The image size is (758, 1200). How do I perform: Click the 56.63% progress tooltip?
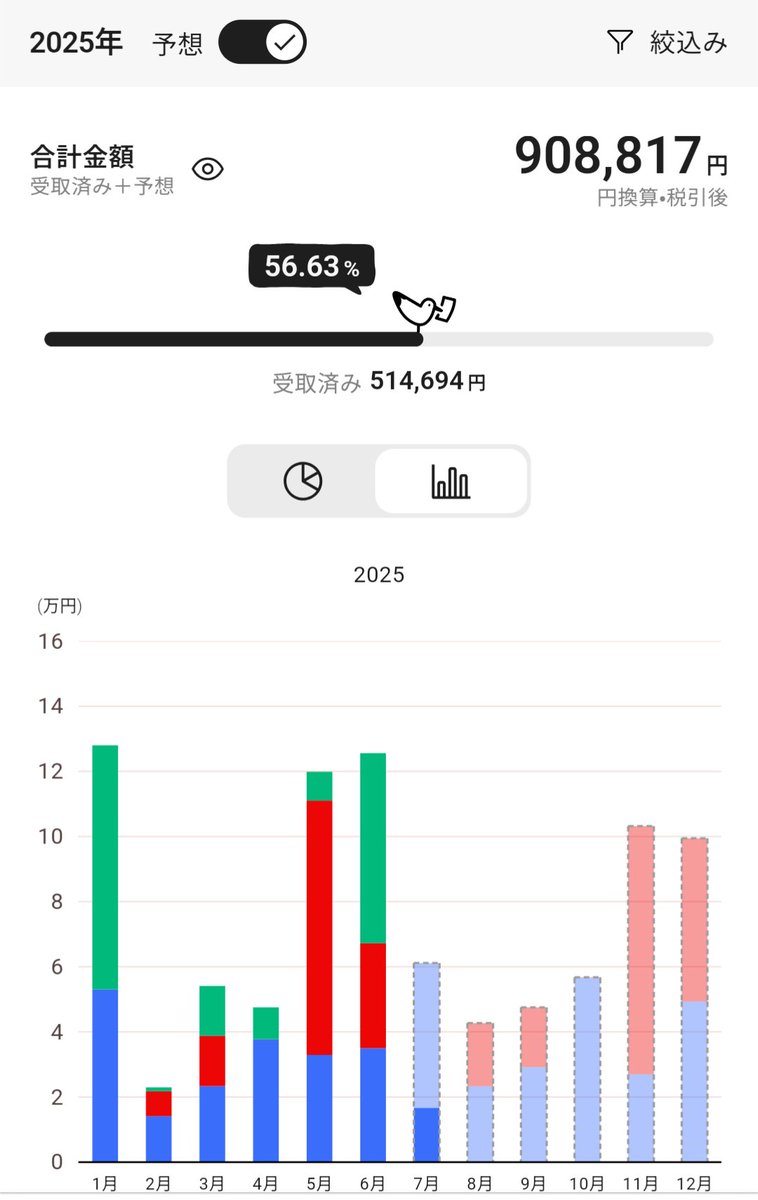pyautogui.click(x=311, y=267)
